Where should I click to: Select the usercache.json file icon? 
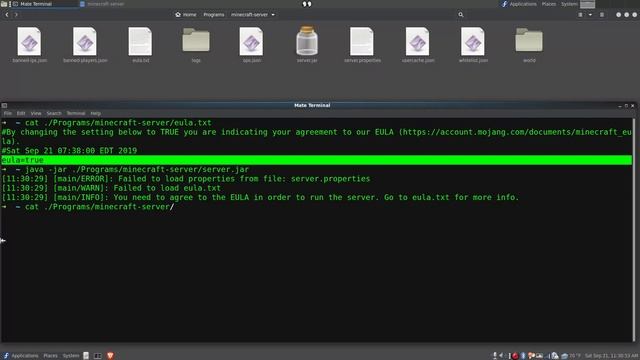click(x=418, y=41)
